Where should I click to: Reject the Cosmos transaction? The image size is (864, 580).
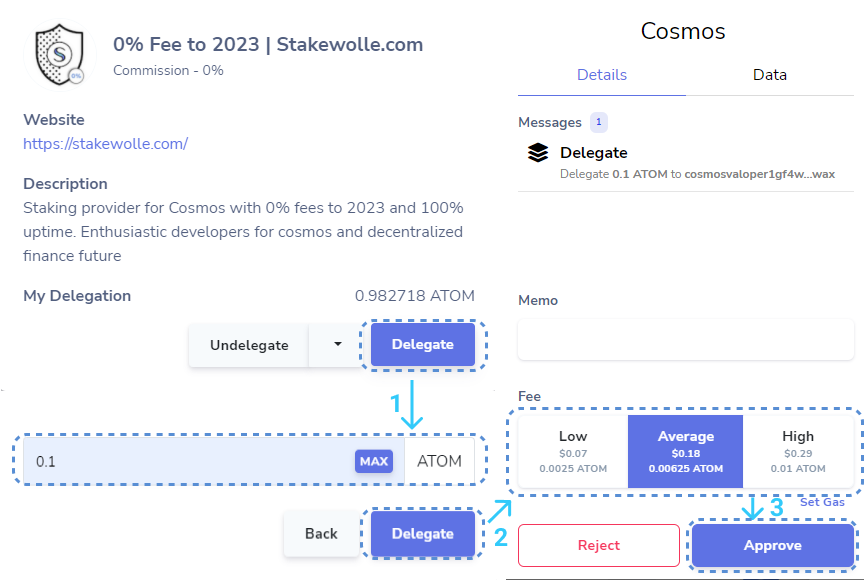click(599, 546)
